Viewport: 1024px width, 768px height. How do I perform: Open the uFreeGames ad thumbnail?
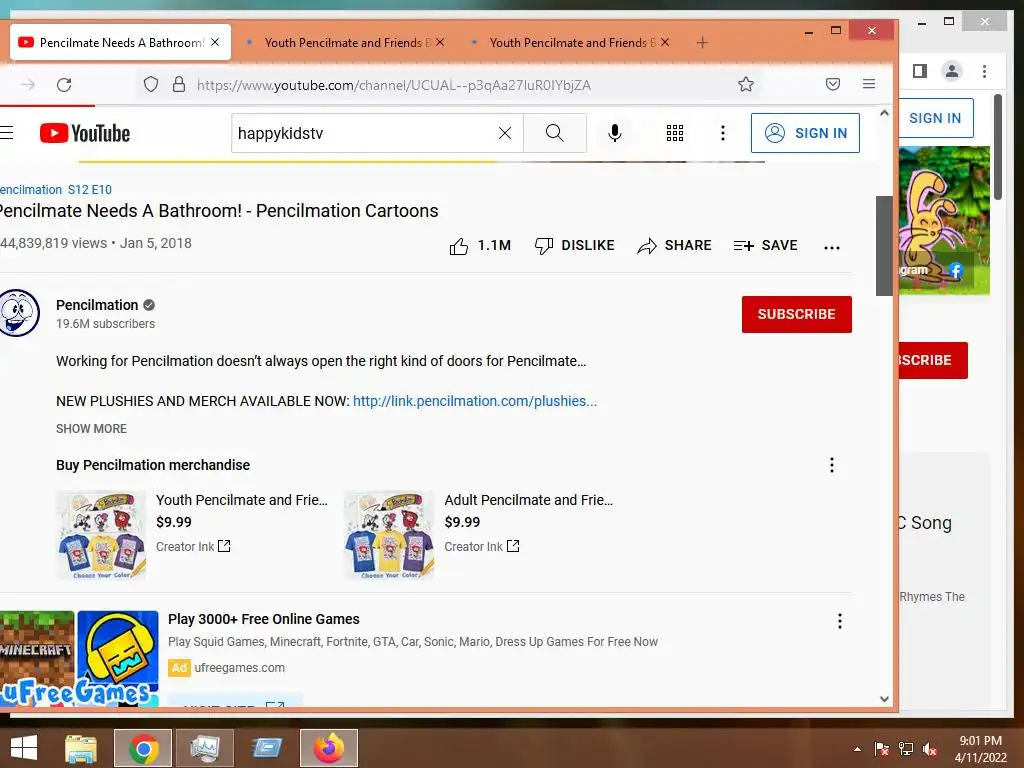79,658
